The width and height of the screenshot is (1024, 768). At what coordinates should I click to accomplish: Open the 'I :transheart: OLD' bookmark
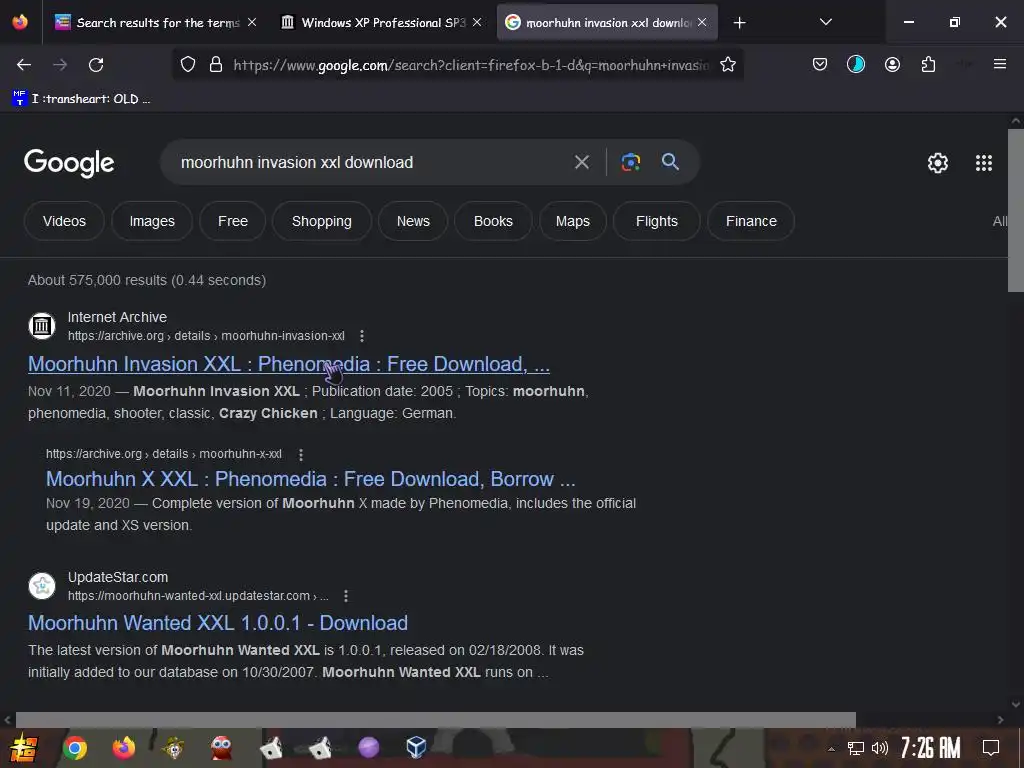coord(82,99)
